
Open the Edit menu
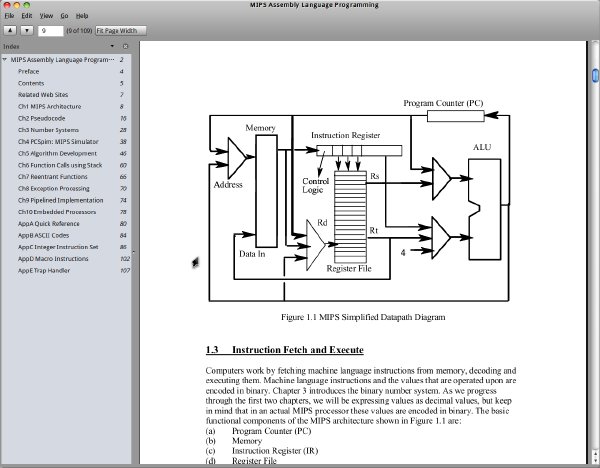click(27, 16)
